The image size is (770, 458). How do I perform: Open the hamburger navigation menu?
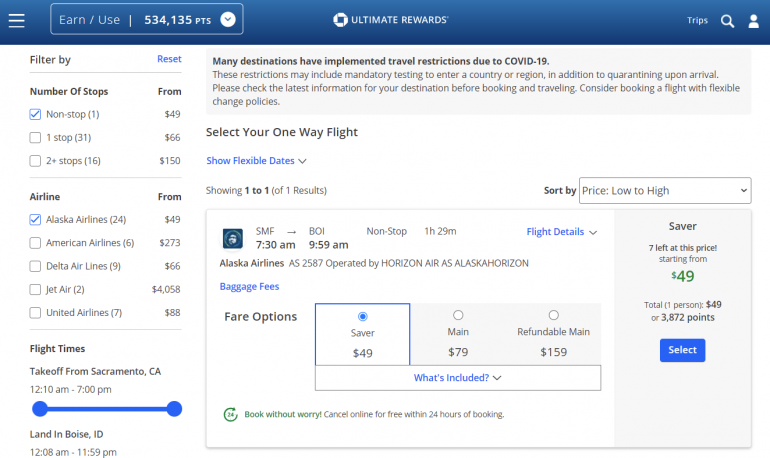pos(16,20)
